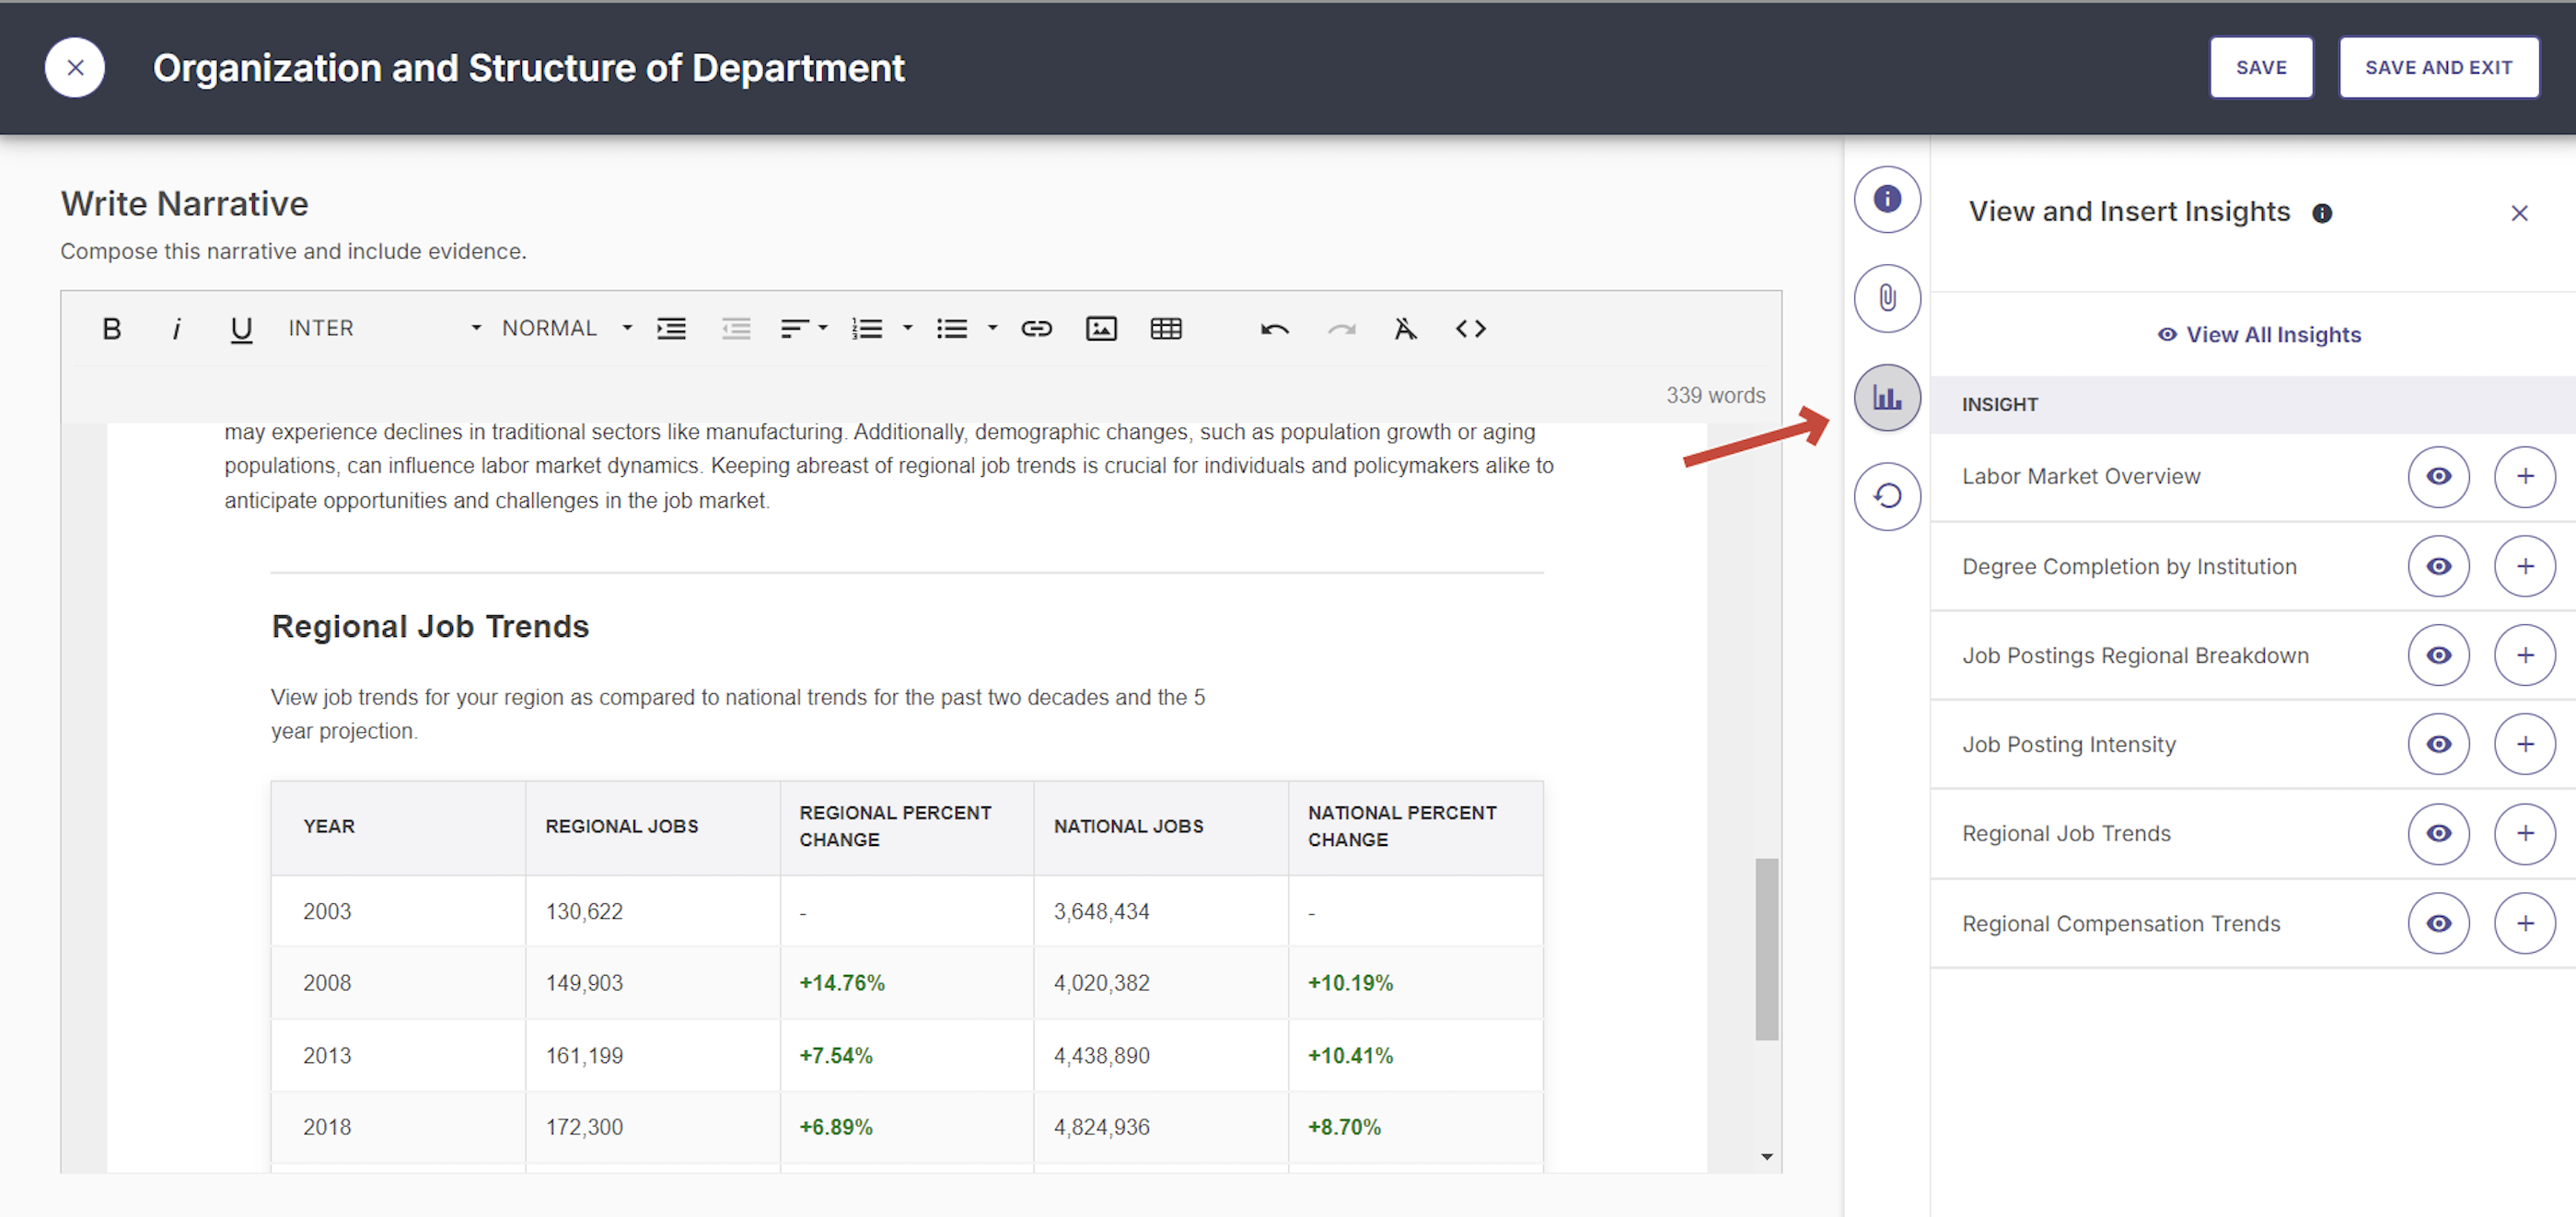Open the info sidebar panel
Viewport: 2576px width, 1217px height.
click(x=1887, y=199)
